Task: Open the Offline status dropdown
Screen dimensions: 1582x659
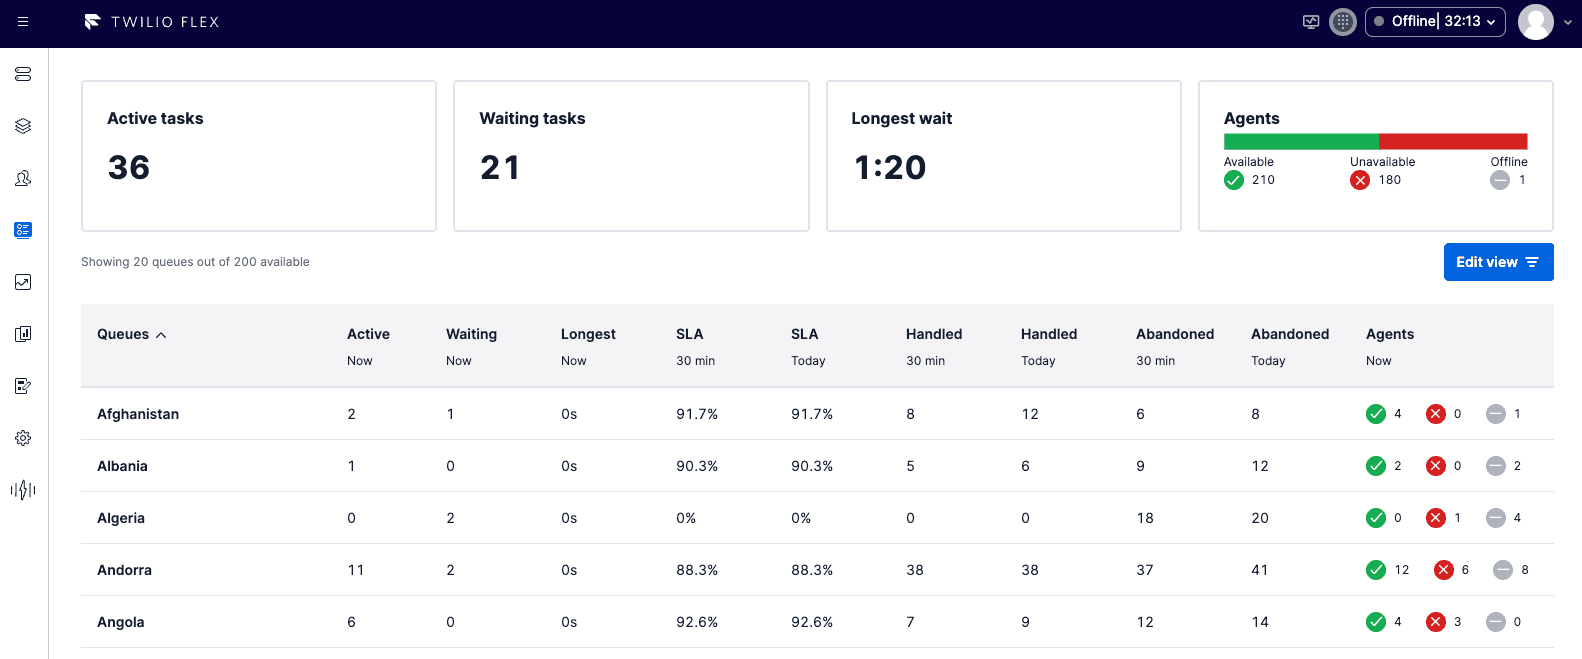Action: click(1435, 21)
